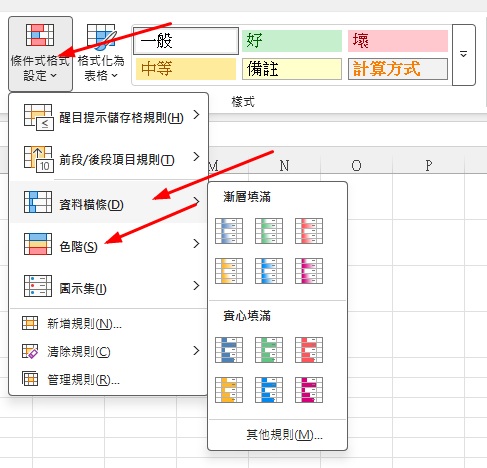
Task: Select light blue gradient fill data bar
Action: 269,271
